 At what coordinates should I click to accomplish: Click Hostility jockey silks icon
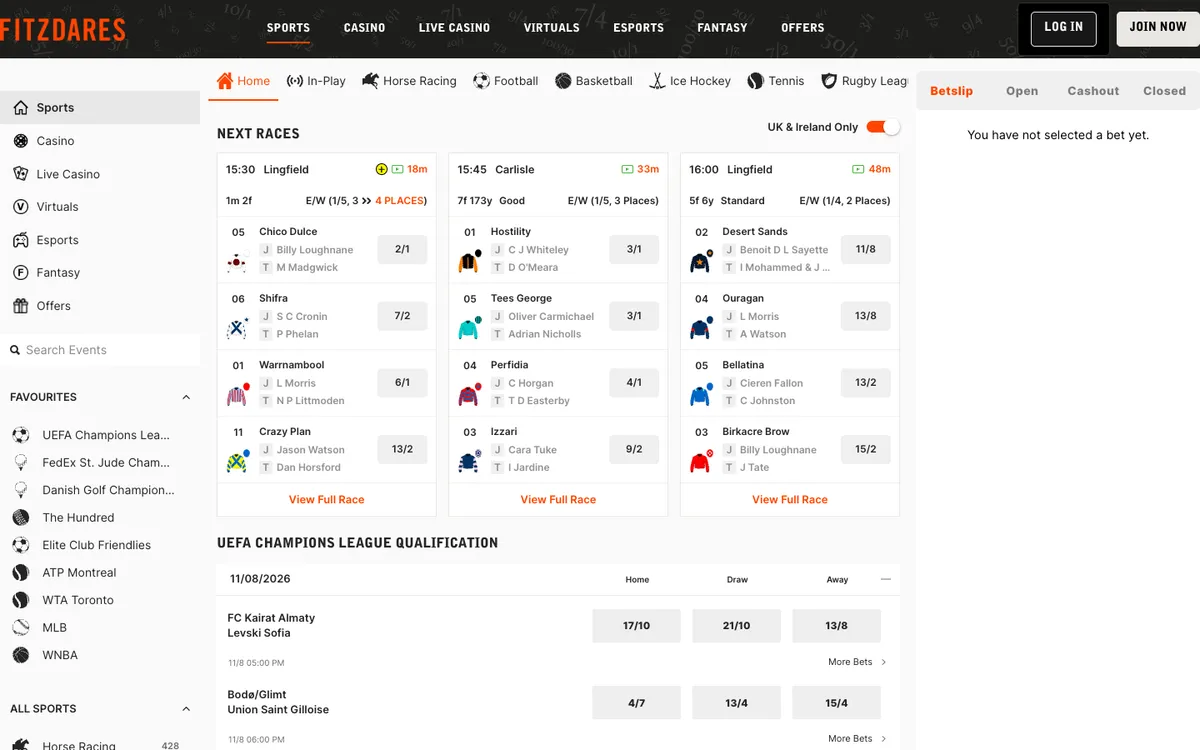pyautogui.click(x=470, y=262)
